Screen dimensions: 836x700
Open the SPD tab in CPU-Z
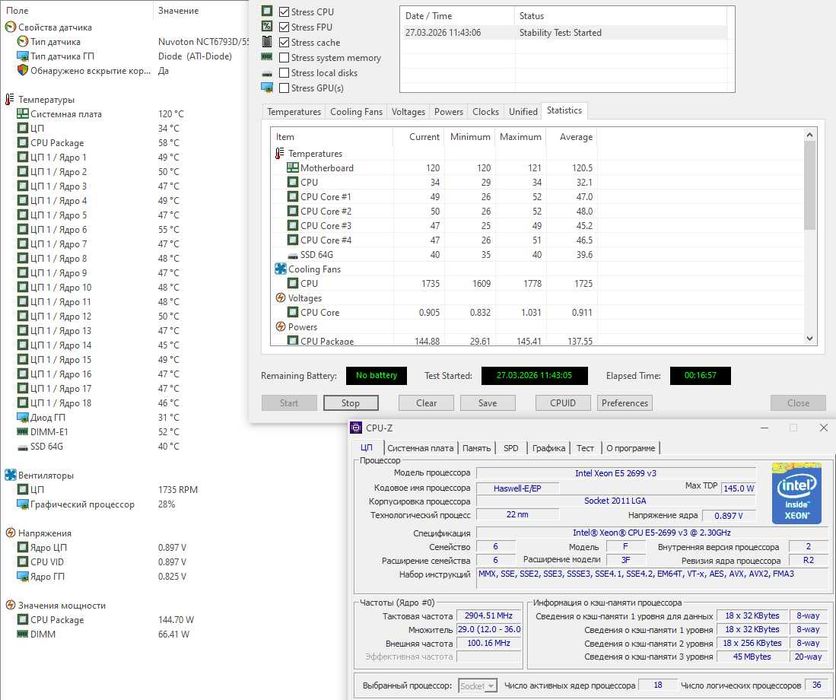coord(511,448)
